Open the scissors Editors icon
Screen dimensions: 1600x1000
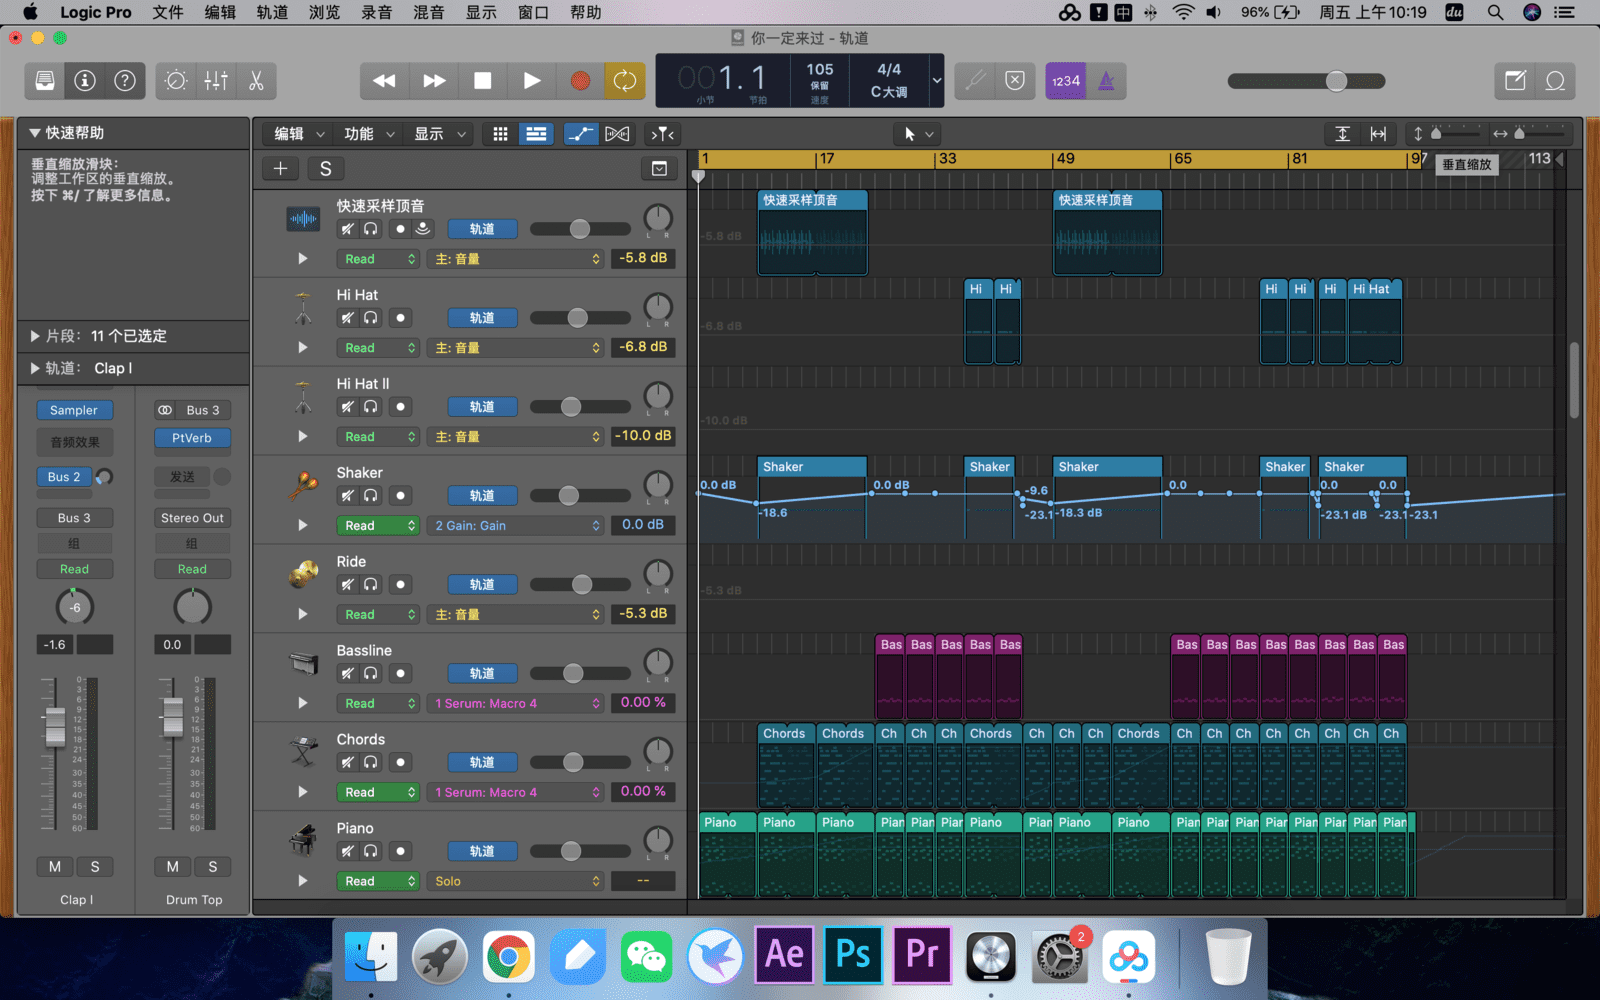click(256, 81)
